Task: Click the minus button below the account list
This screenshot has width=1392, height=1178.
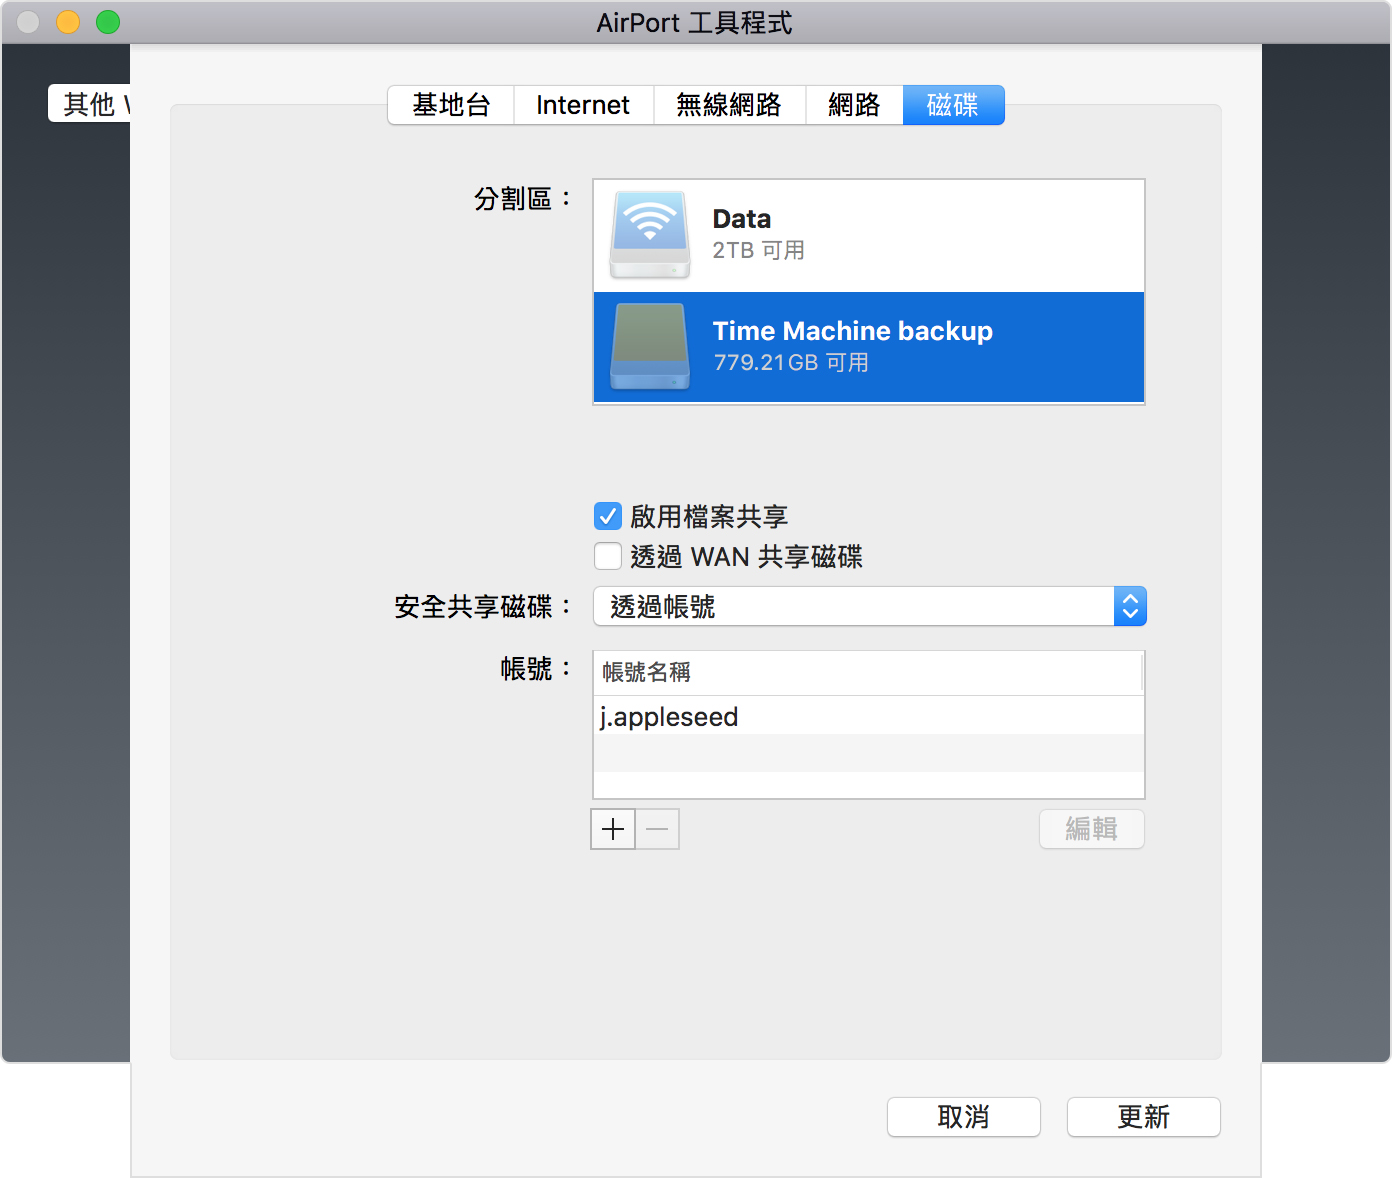Action: (x=657, y=829)
